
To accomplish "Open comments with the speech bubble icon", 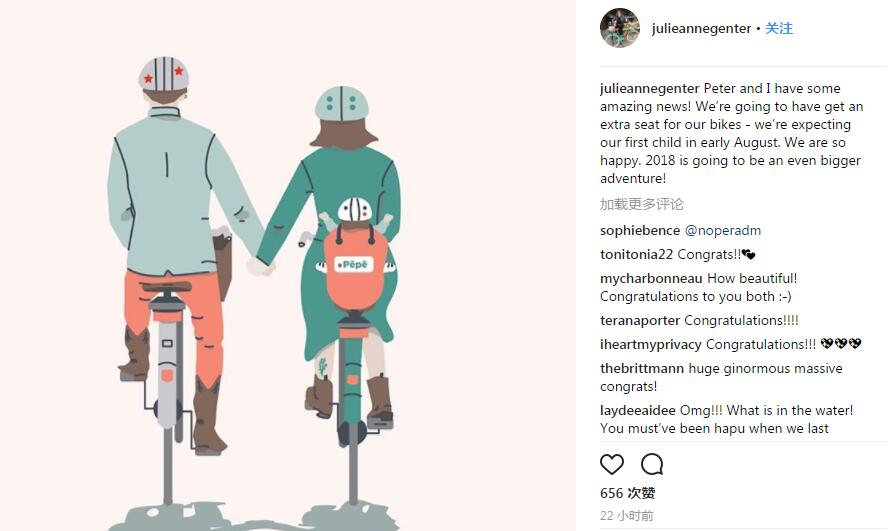I will pyautogui.click(x=652, y=464).
